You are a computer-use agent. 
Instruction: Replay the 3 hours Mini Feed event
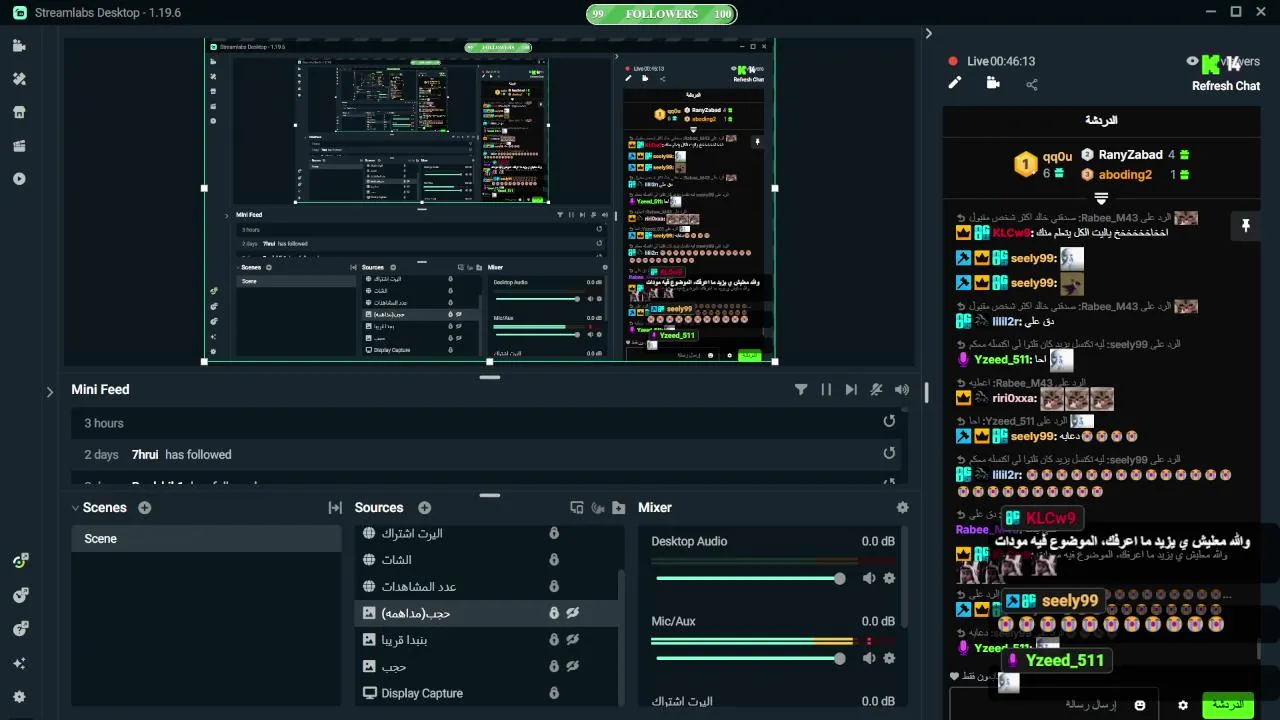click(x=889, y=422)
